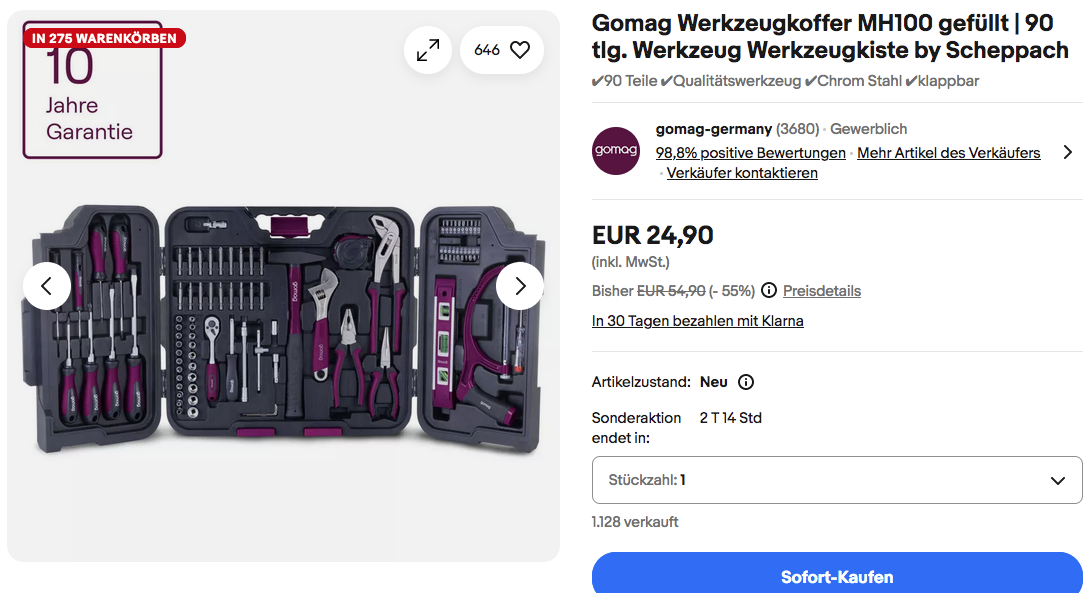Image resolution: width=1092 pixels, height=593 pixels.
Task: Open article condition info icon
Action: [x=746, y=382]
